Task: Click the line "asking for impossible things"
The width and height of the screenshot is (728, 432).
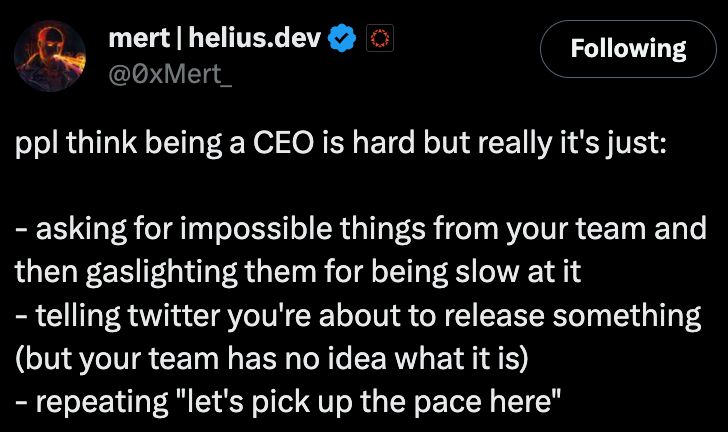Action: (361, 229)
